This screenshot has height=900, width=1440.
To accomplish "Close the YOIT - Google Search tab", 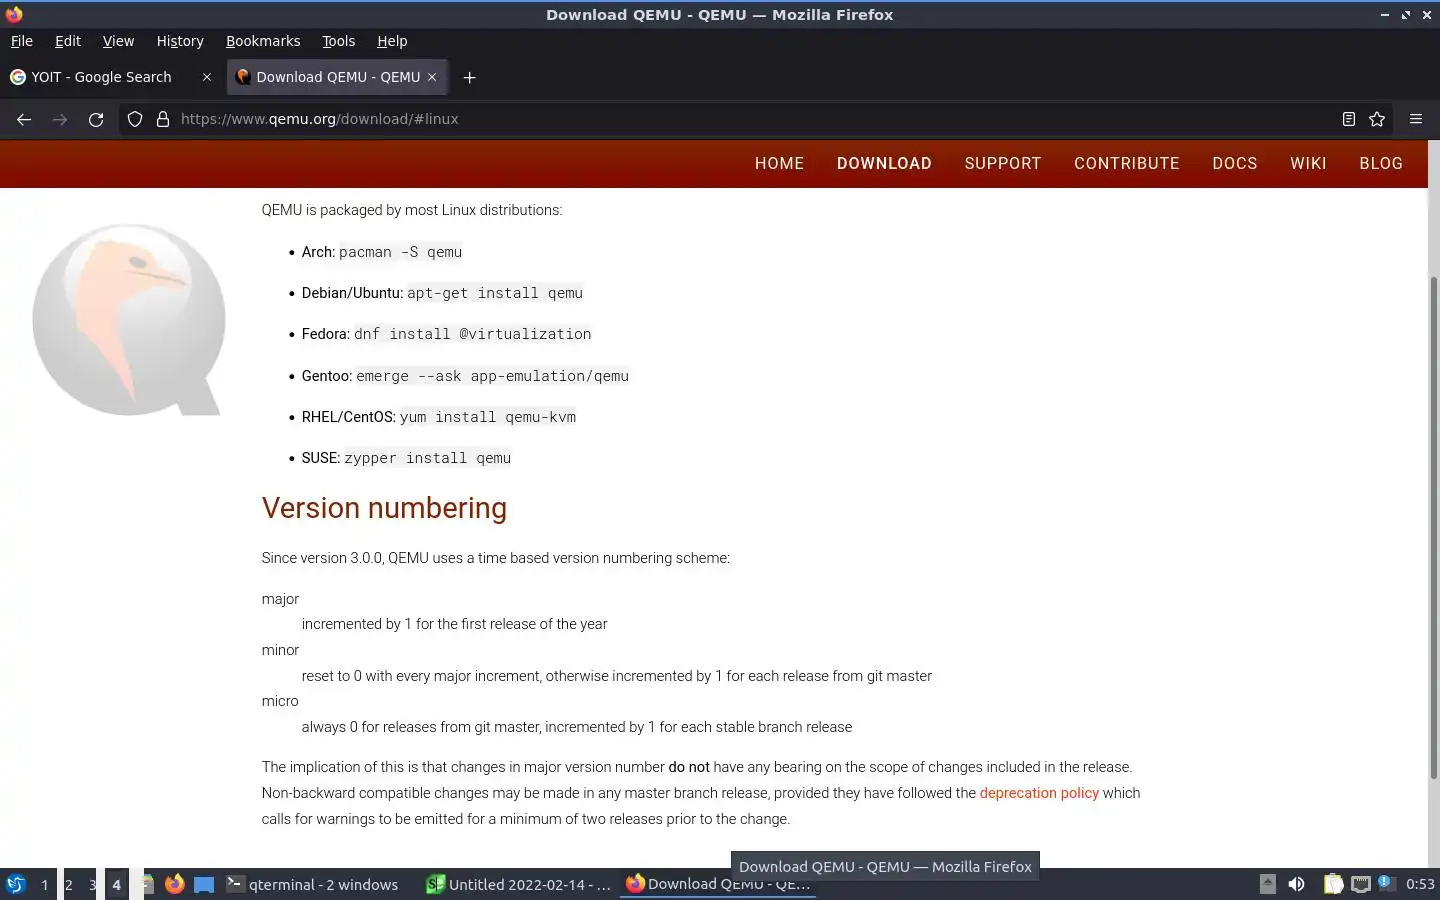I will coord(207,77).
